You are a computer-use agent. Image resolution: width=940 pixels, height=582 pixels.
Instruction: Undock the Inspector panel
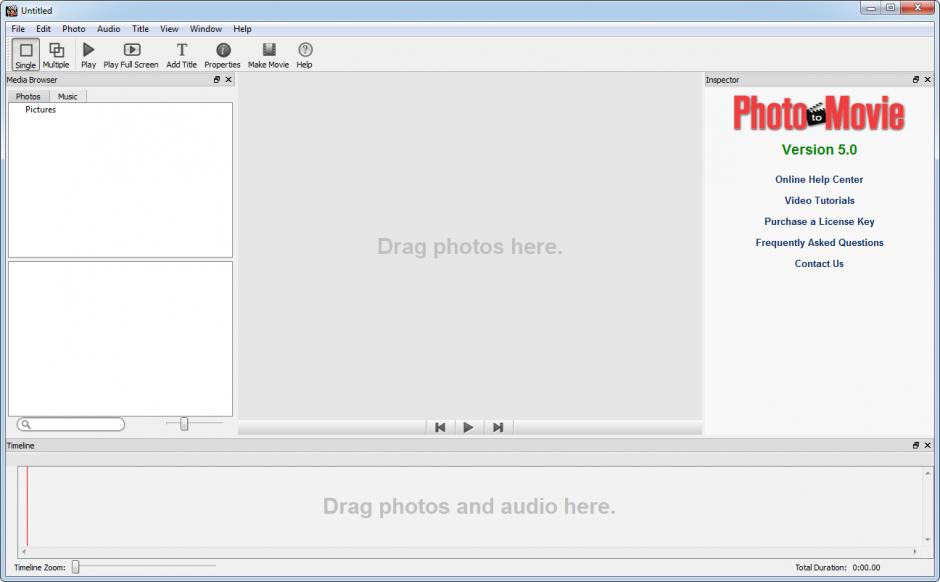coord(916,80)
